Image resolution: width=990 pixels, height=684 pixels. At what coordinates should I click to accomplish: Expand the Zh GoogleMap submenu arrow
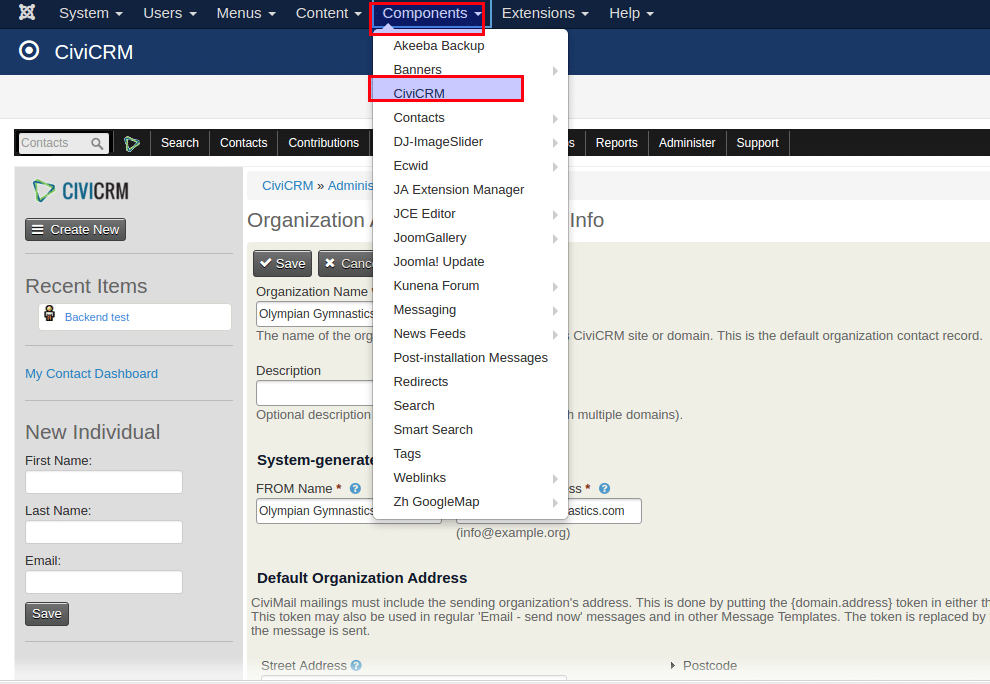555,503
